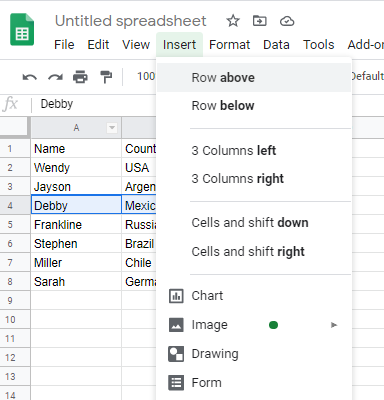This screenshot has width=384, height=400.
Task: Click the move to folder icon
Action: click(260, 21)
